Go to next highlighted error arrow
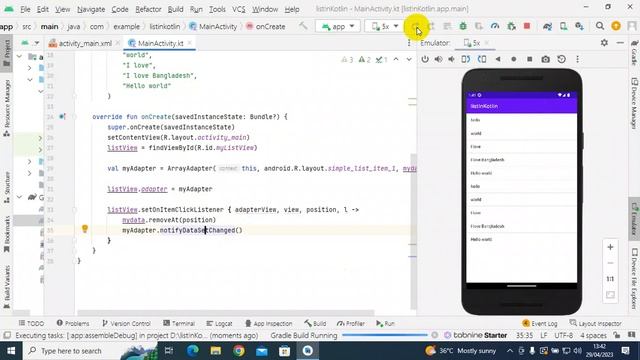 pos(409,60)
